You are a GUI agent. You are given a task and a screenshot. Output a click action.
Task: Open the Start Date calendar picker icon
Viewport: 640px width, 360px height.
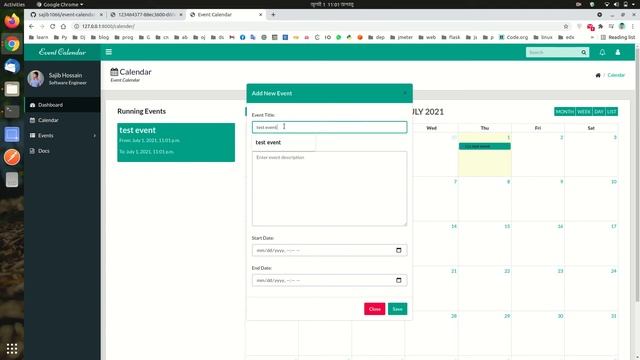tap(399, 250)
